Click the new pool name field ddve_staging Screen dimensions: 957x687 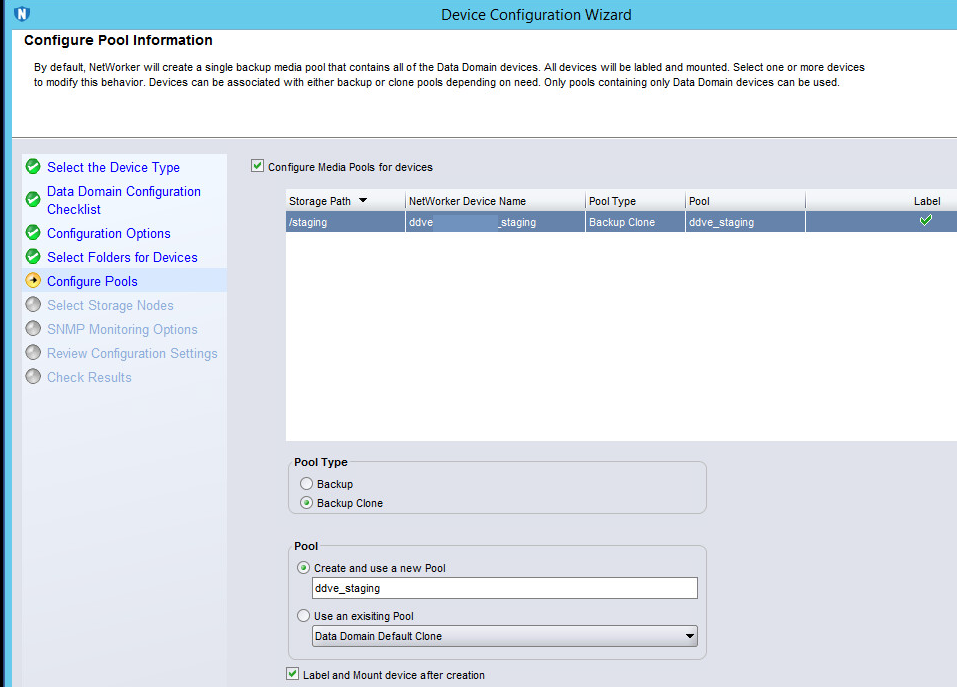tap(504, 588)
